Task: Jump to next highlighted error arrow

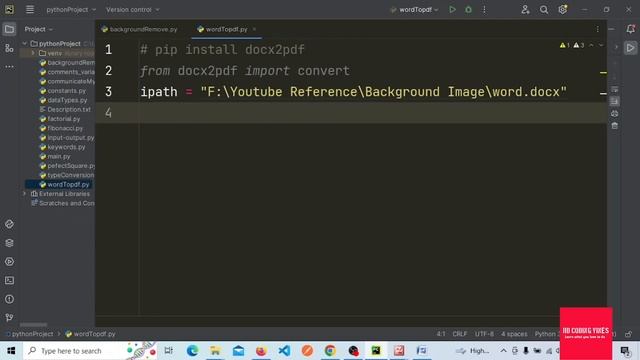Action: pyautogui.click(x=601, y=45)
